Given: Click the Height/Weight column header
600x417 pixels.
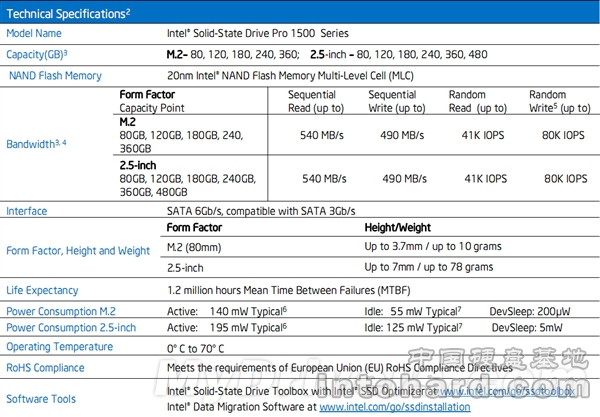Looking at the screenshot, I should [398, 228].
